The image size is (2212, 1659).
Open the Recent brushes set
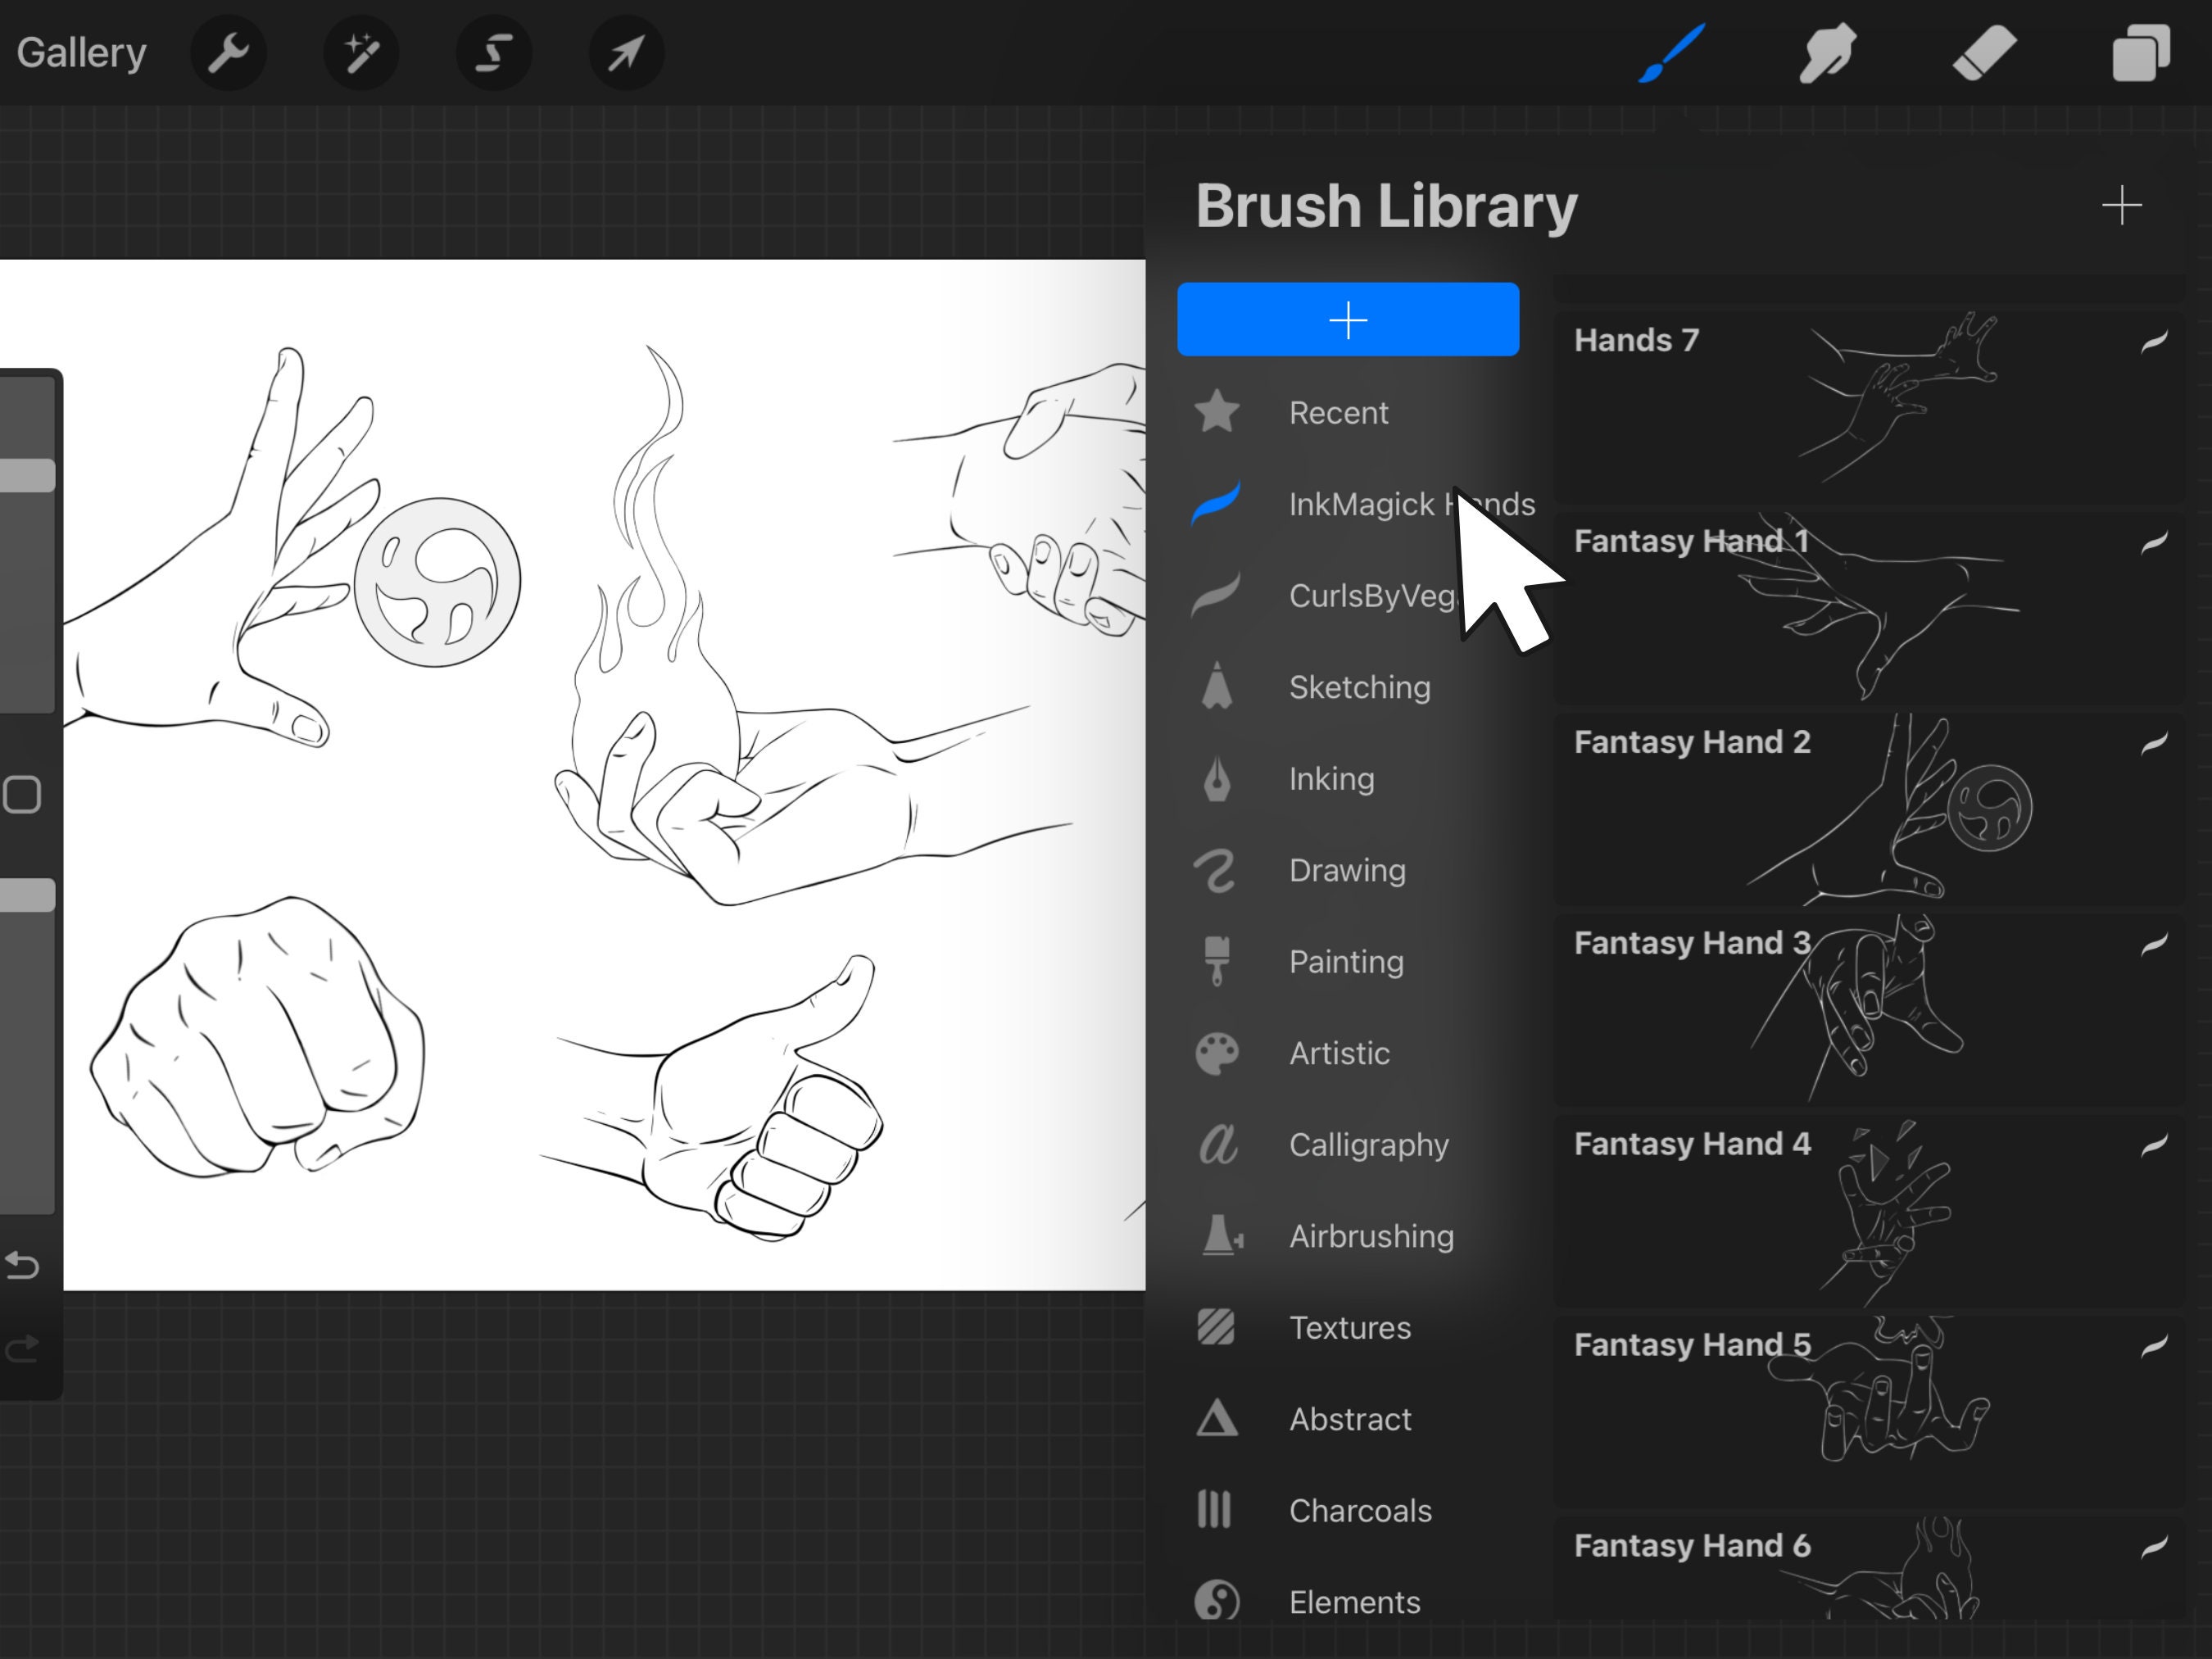click(x=1339, y=412)
